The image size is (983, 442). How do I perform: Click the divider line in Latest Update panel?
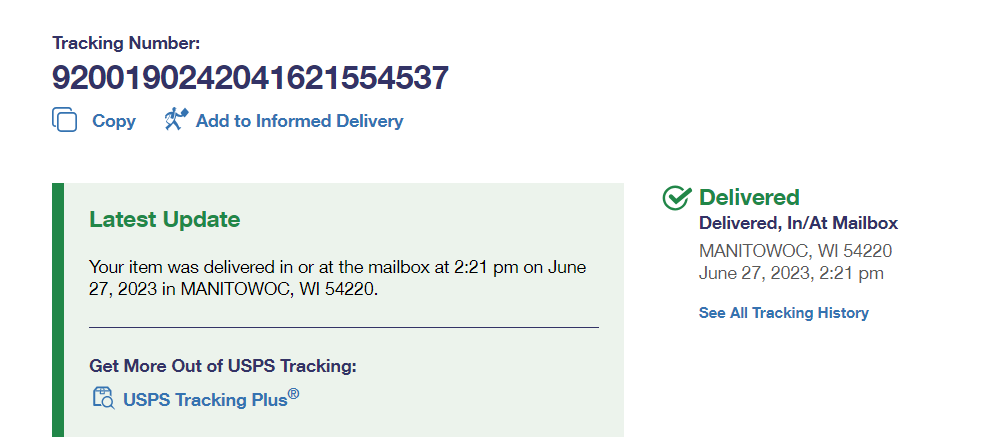(x=343, y=327)
